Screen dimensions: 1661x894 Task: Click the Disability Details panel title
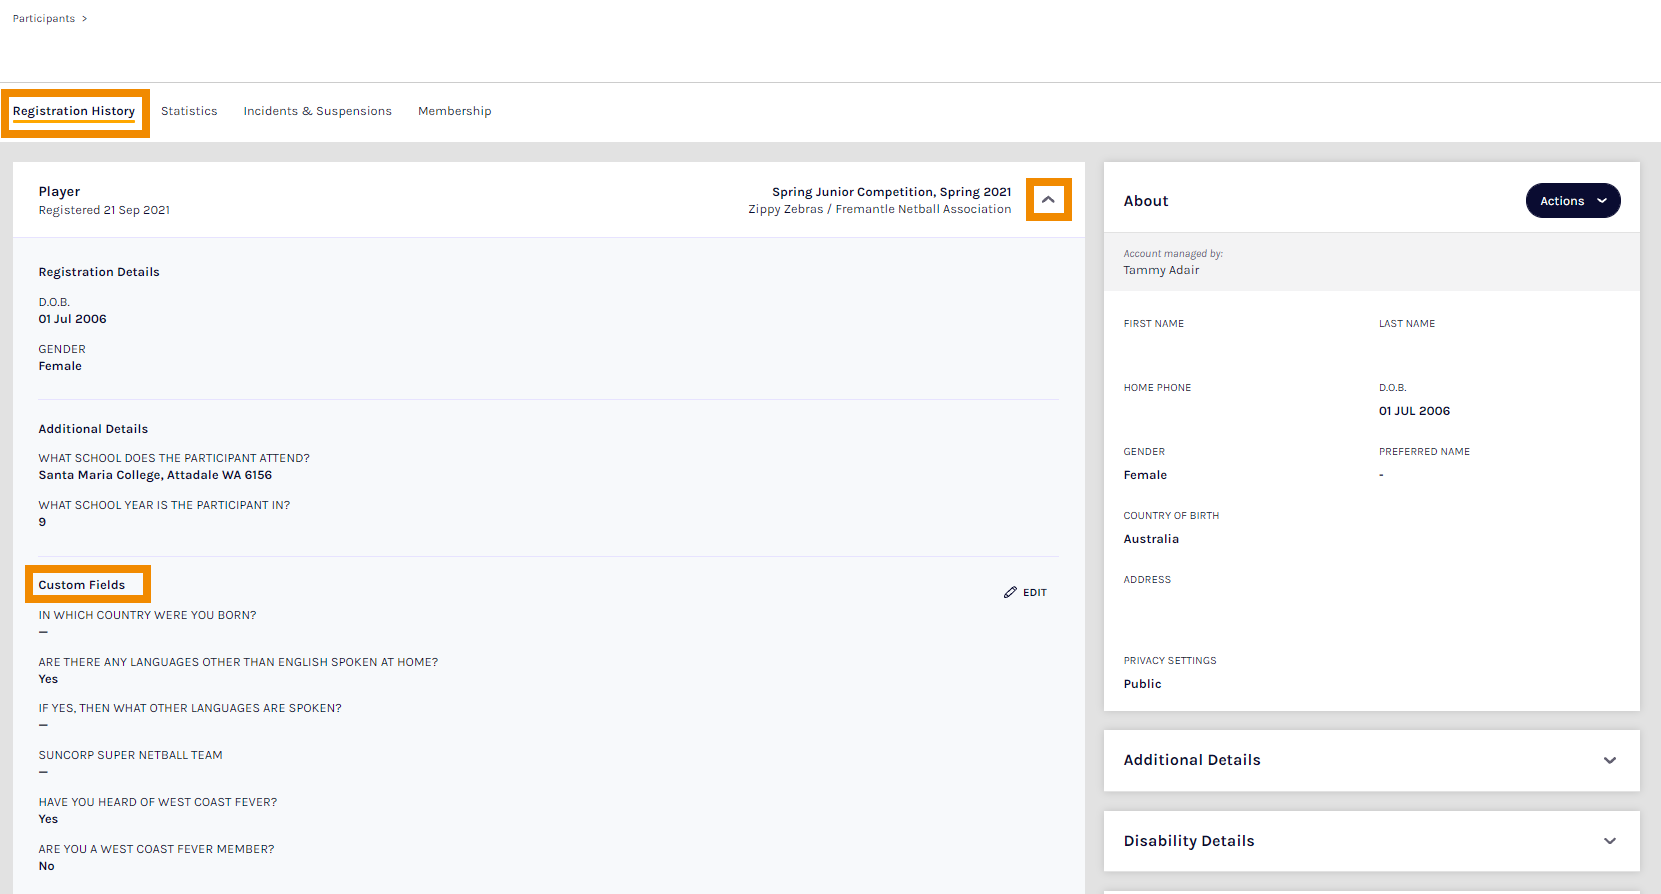coord(1189,841)
